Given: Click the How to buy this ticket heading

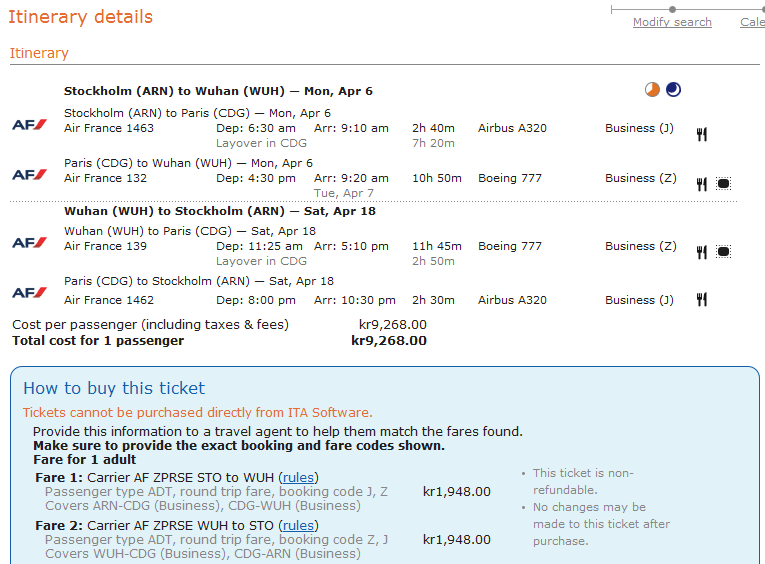Looking at the screenshot, I should coord(114,388).
